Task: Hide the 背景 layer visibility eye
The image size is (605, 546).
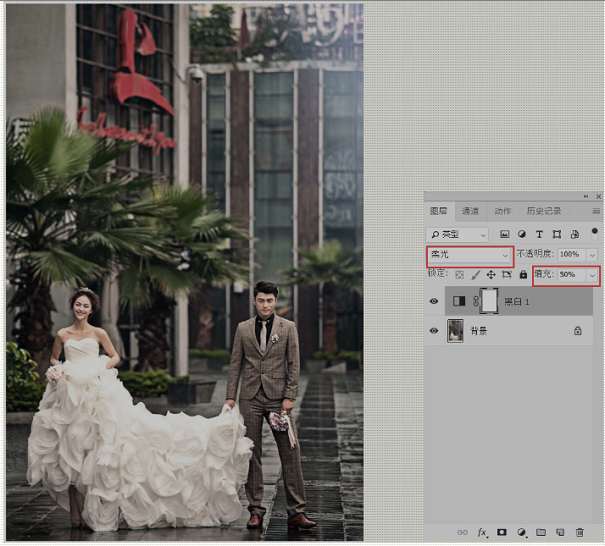Action: point(434,331)
